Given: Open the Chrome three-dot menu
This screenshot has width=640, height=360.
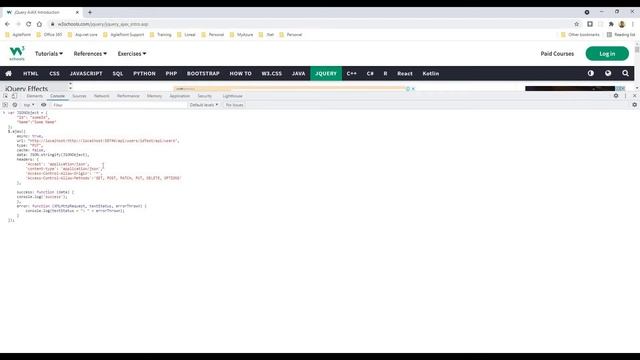Looking at the screenshot, I should coord(633,24).
